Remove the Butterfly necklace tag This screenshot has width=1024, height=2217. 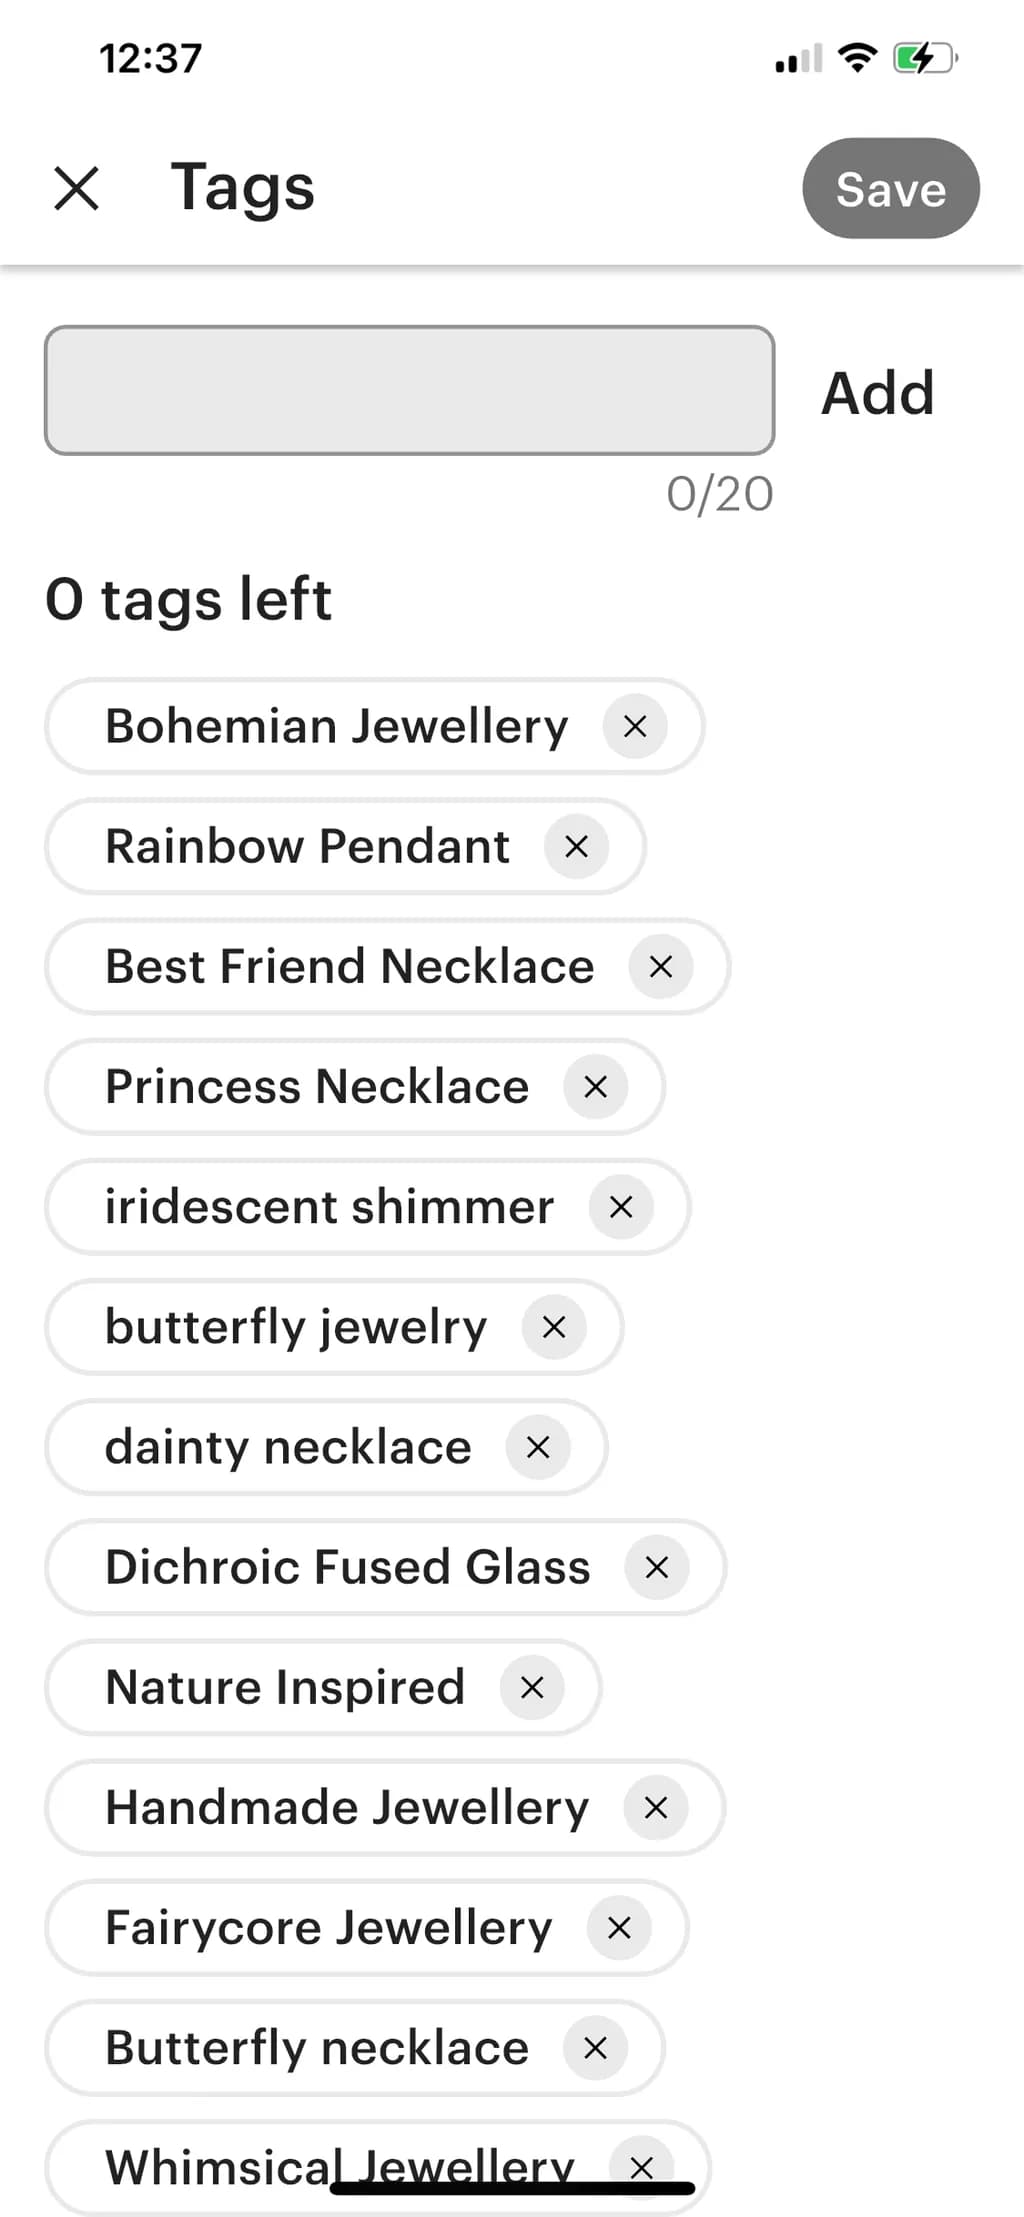pos(595,2047)
